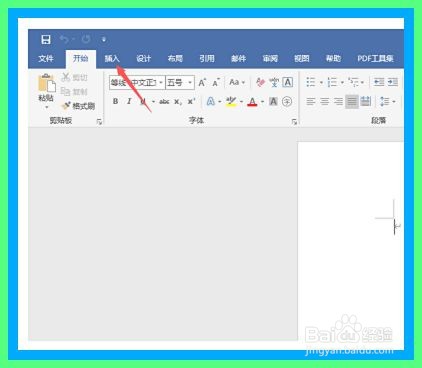This screenshot has width=422, height=368.
Task: Click the distributed alignment icon
Action: click(366, 101)
